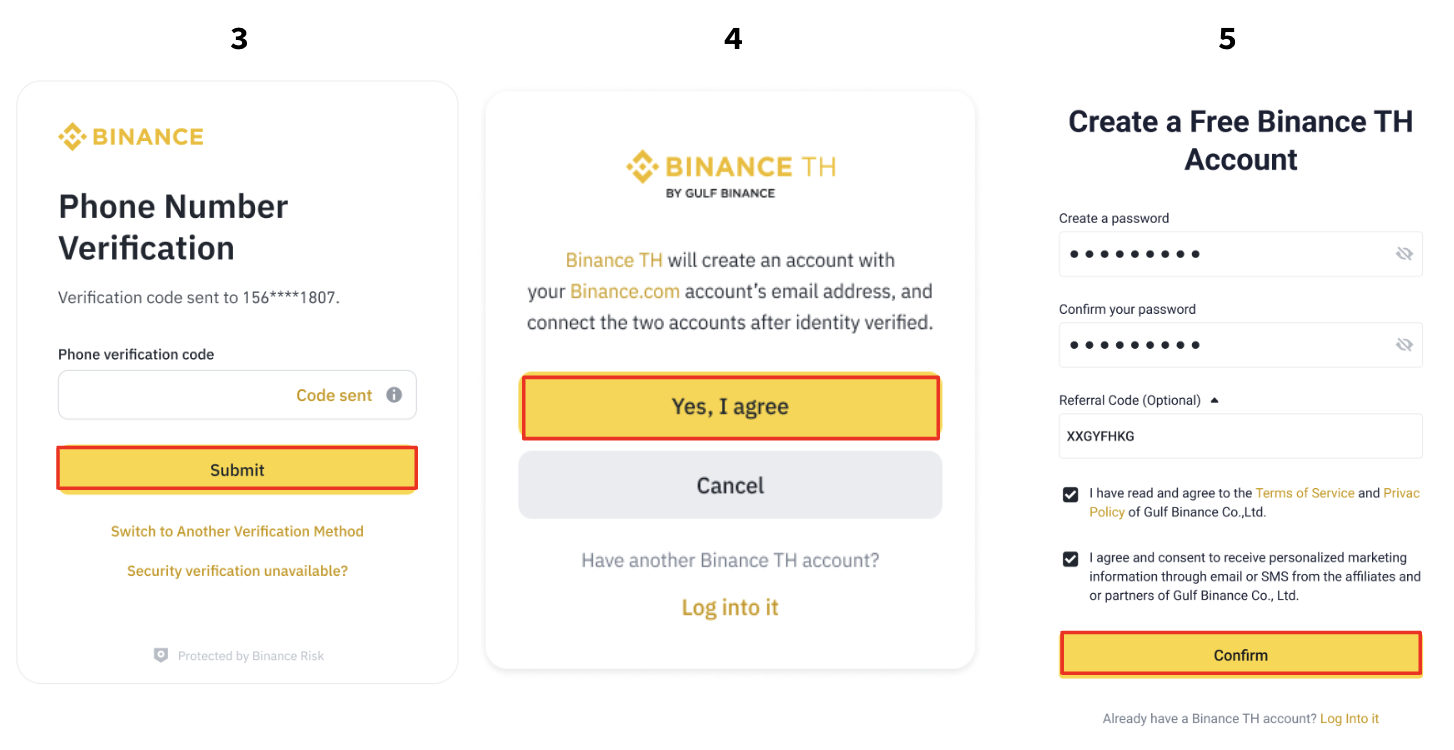This screenshot has height=750, width=1454.
Task: Click the Protected by Binance Risk shield icon
Action: [161, 656]
